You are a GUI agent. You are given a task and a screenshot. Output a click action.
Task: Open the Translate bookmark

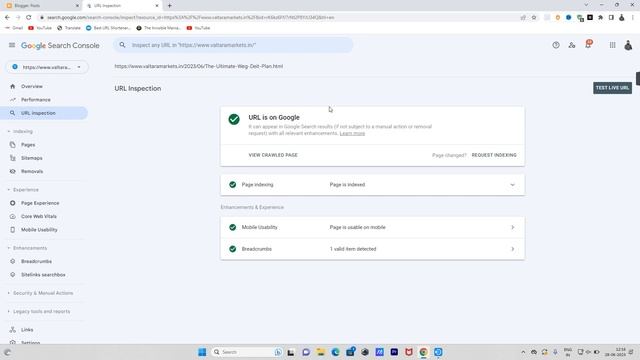pyautogui.click(x=69, y=28)
